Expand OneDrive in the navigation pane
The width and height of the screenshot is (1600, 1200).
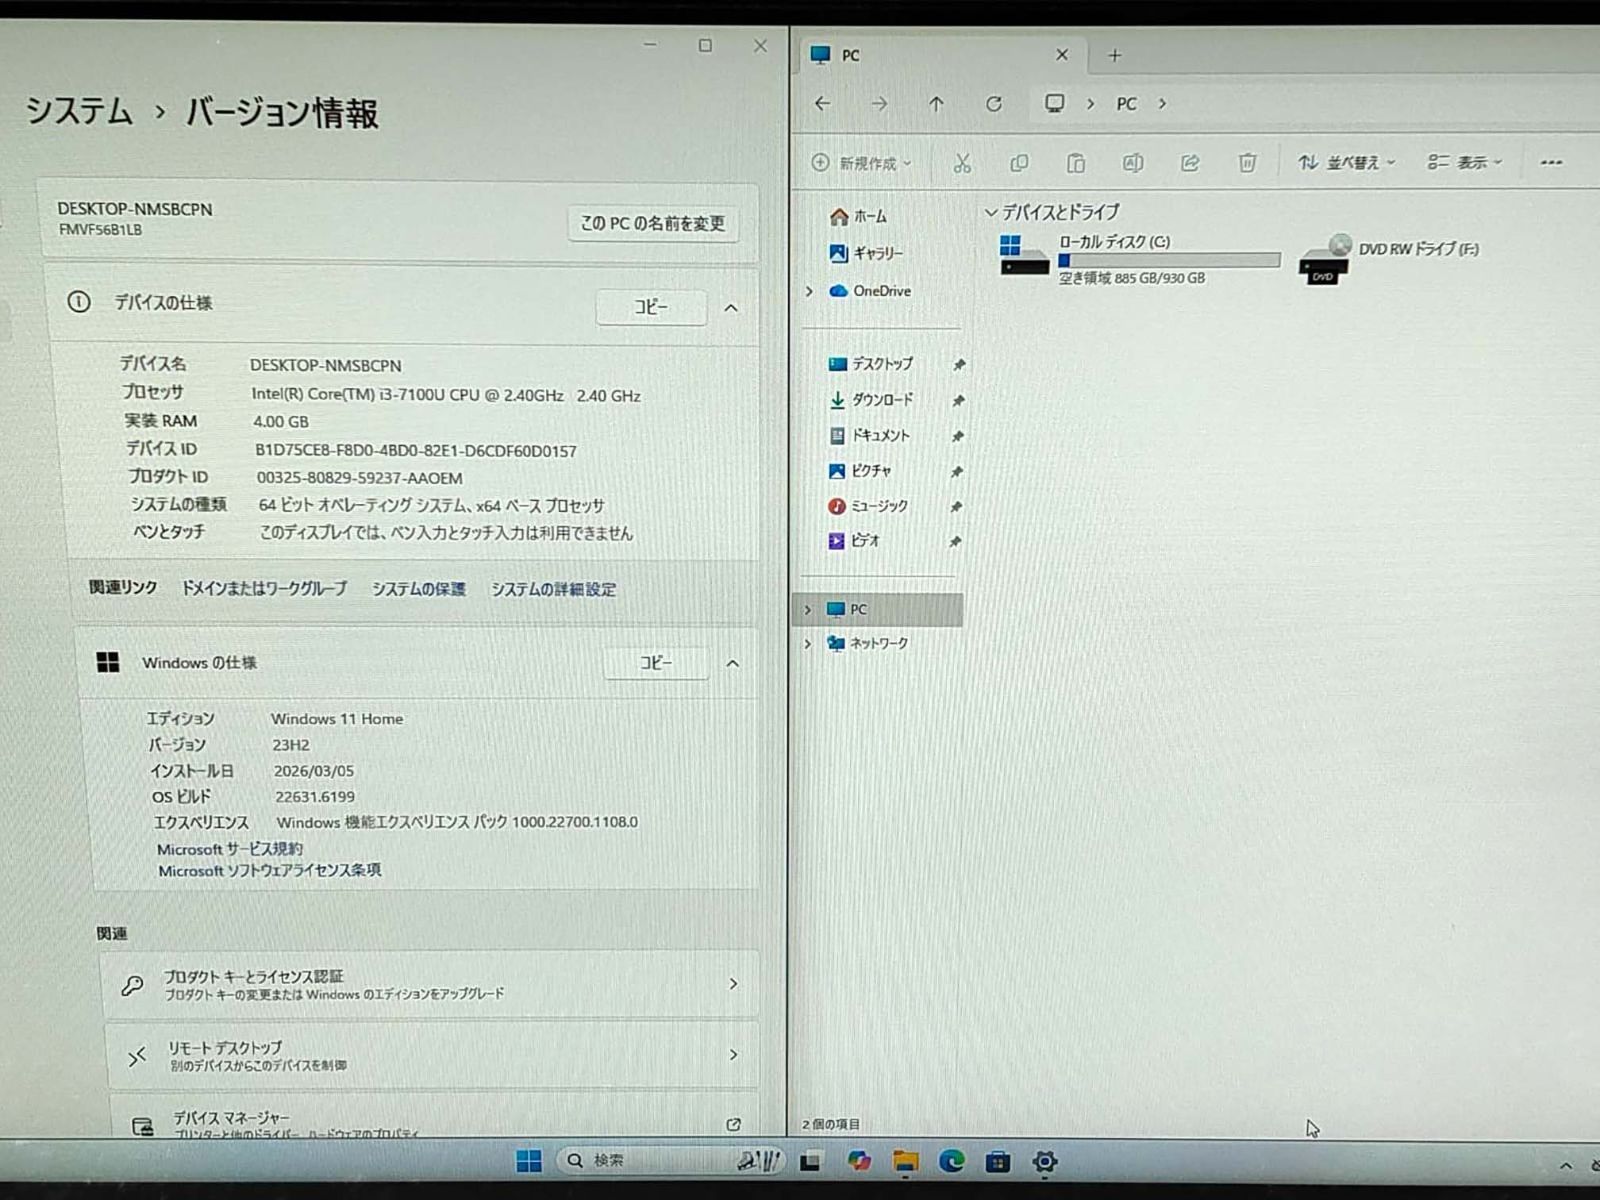click(x=809, y=291)
